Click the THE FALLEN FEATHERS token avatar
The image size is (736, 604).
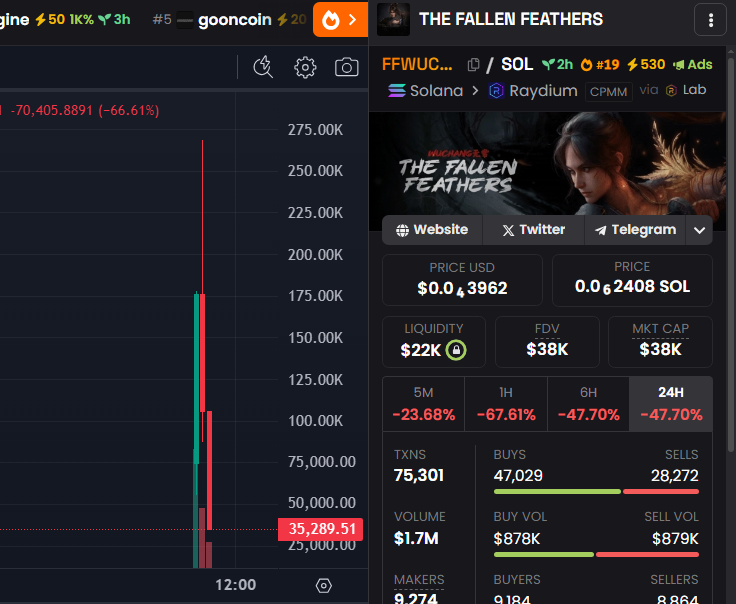pos(393,20)
